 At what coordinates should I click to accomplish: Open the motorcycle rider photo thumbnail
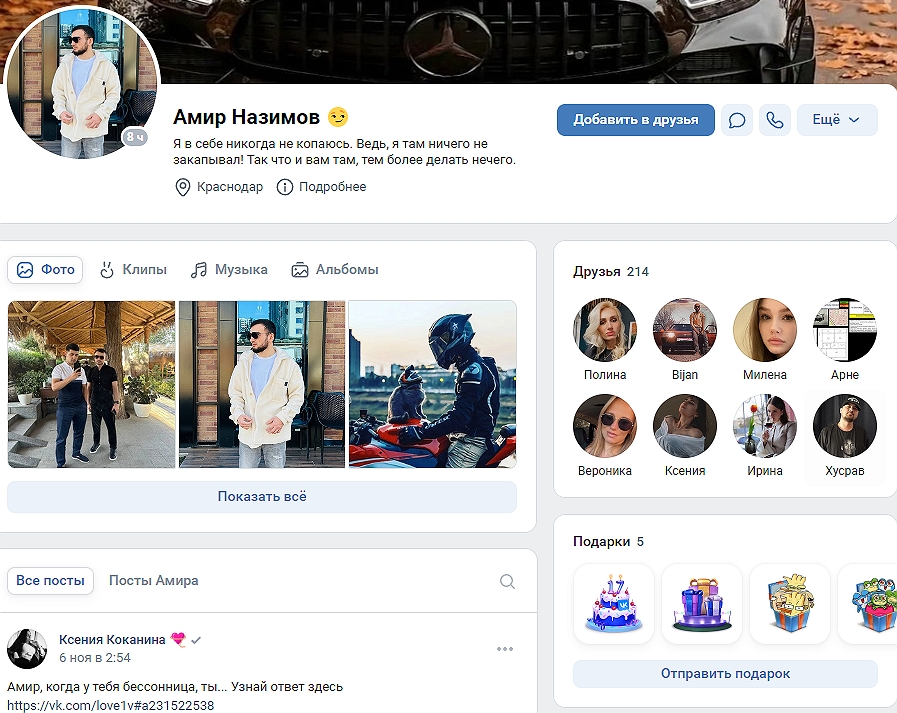coord(432,384)
